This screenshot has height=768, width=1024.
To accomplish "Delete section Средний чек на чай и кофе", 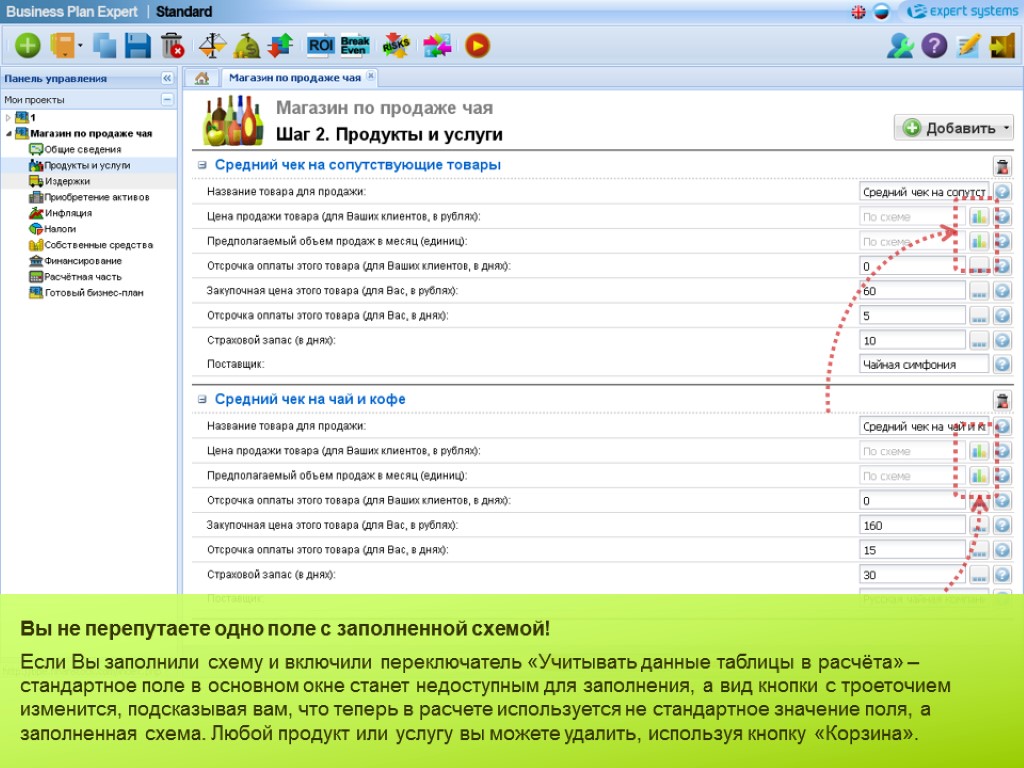I will click(x=1002, y=400).
